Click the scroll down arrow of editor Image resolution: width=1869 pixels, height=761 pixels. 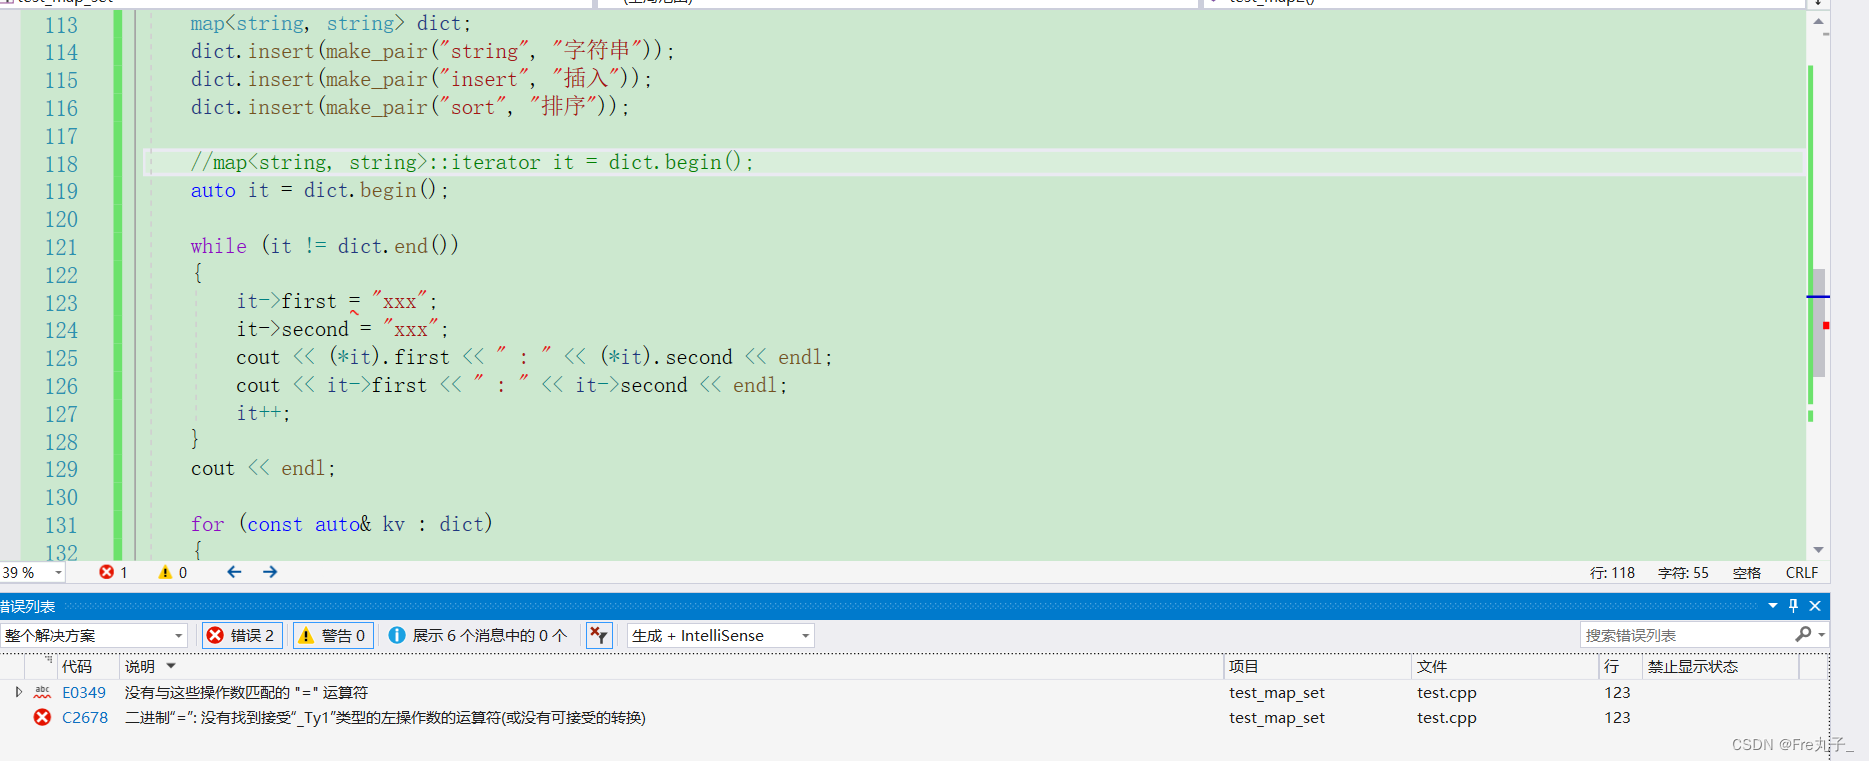click(x=1819, y=549)
